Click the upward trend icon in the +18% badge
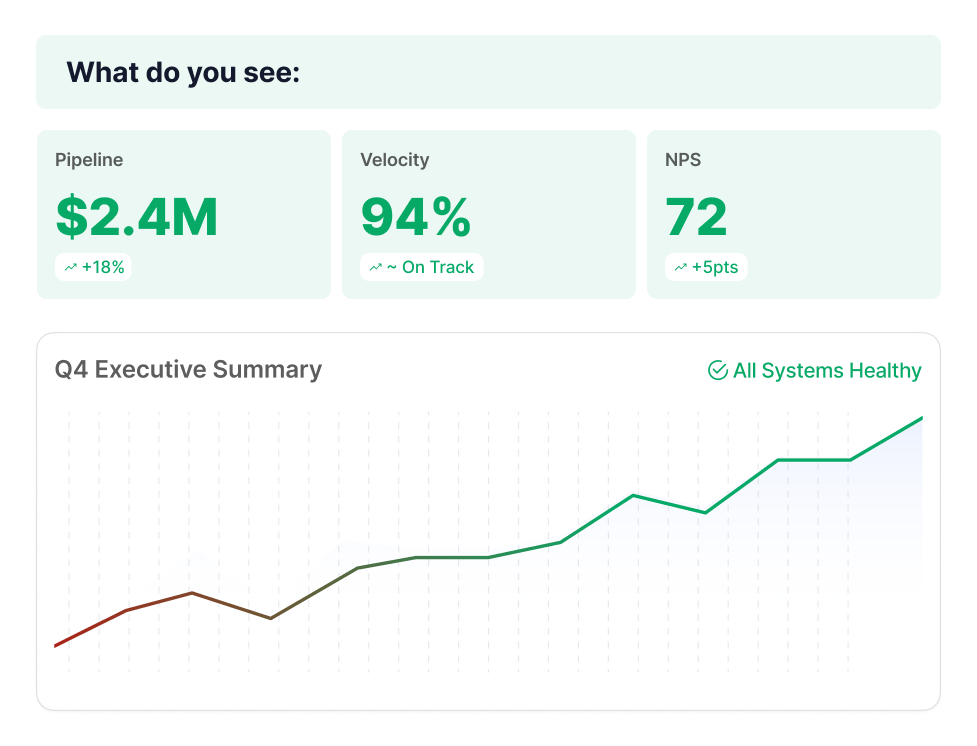The height and width of the screenshot is (746, 977). [72, 267]
